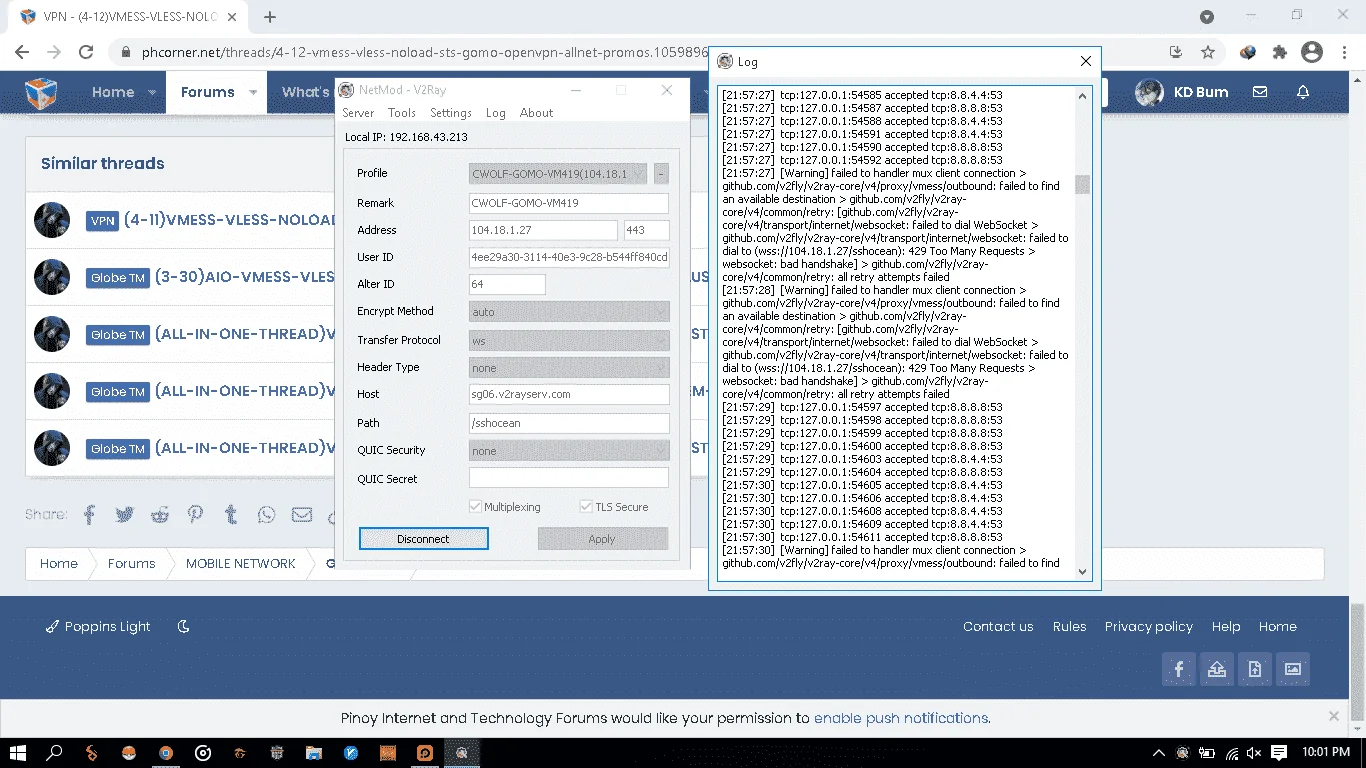The image size is (1366, 768).
Task: Open the Encrypt Method dropdown
Action: point(569,312)
